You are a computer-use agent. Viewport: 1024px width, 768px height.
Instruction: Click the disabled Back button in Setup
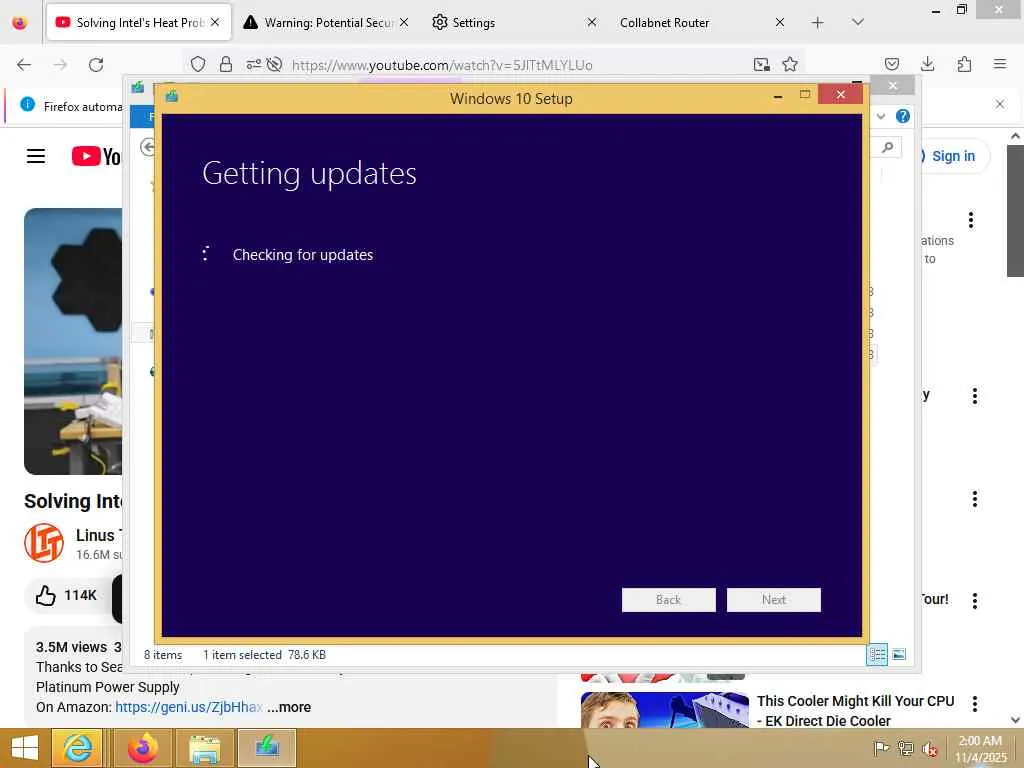pyautogui.click(x=668, y=600)
